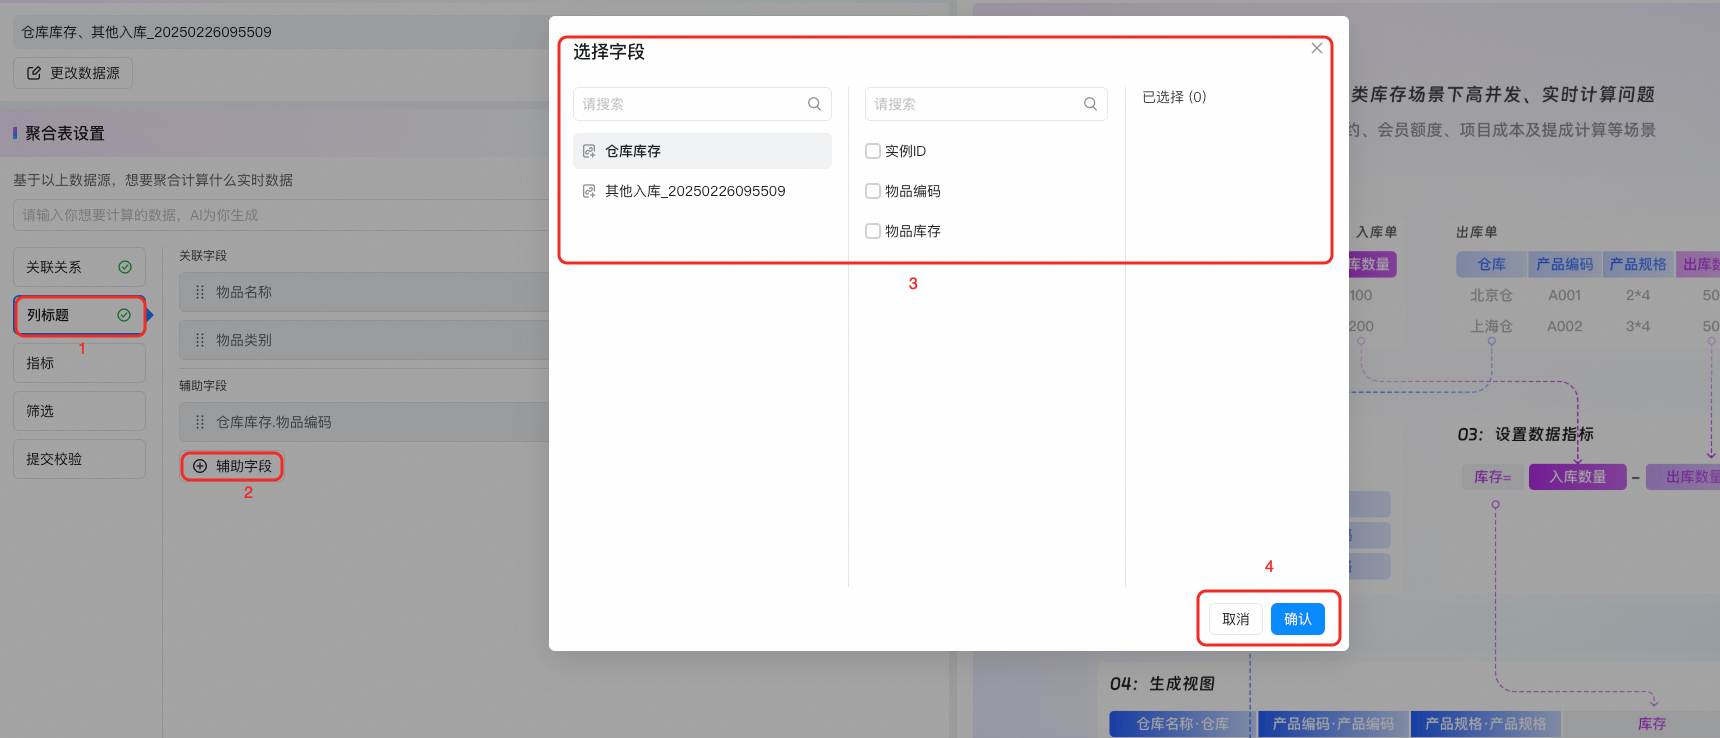Click the 确认 button
This screenshot has width=1720, height=738.
(1298, 619)
